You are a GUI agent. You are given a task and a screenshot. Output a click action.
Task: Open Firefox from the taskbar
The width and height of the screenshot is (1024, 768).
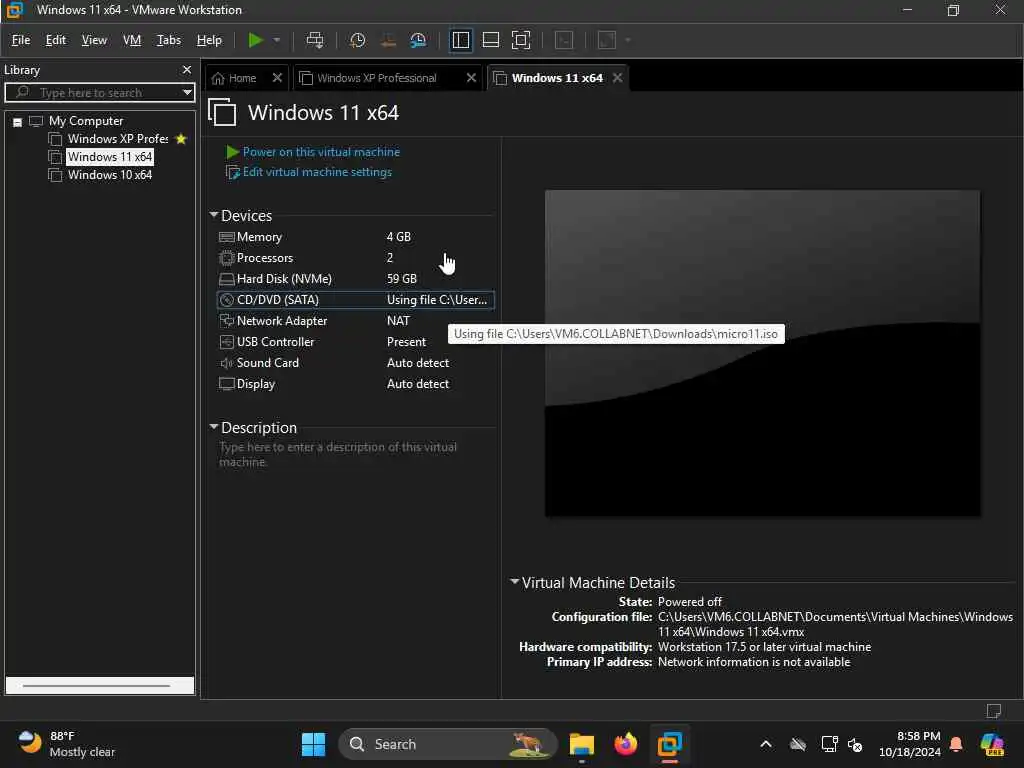click(x=626, y=744)
